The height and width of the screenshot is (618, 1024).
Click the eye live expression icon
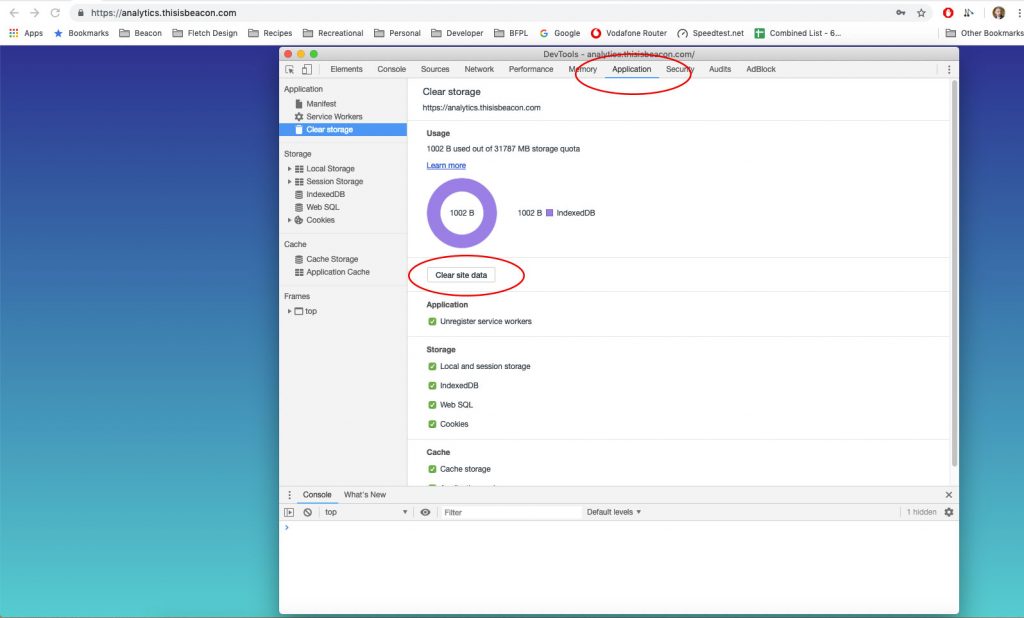[x=425, y=512]
